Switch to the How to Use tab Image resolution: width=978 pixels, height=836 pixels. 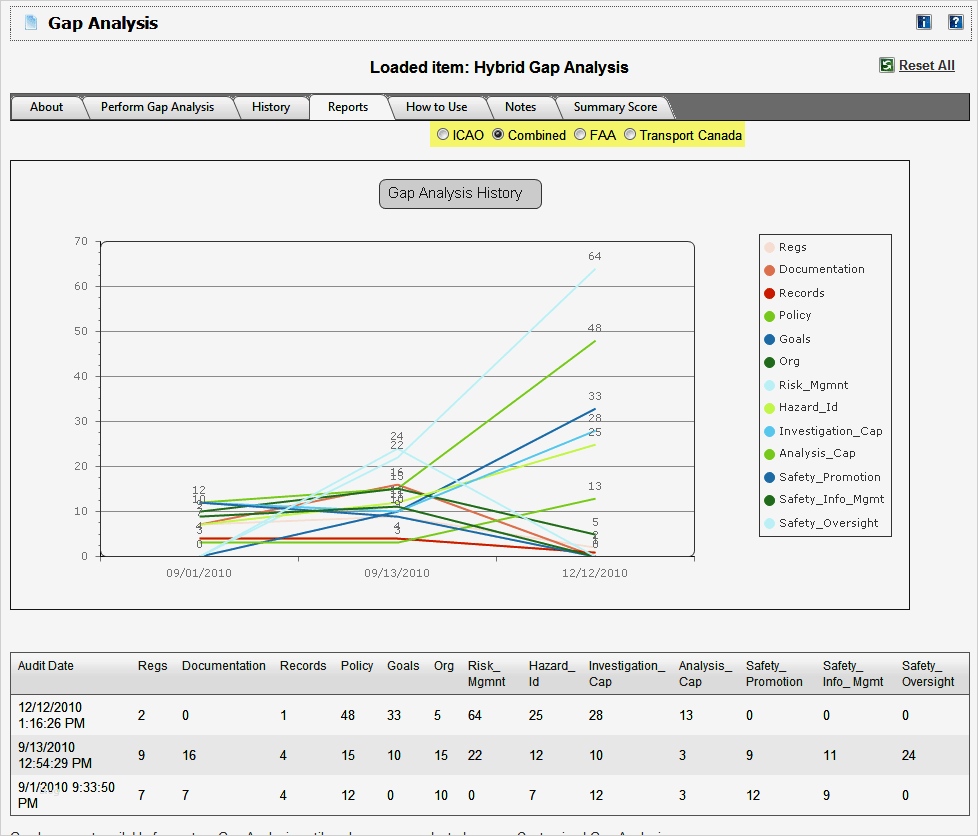[437, 106]
